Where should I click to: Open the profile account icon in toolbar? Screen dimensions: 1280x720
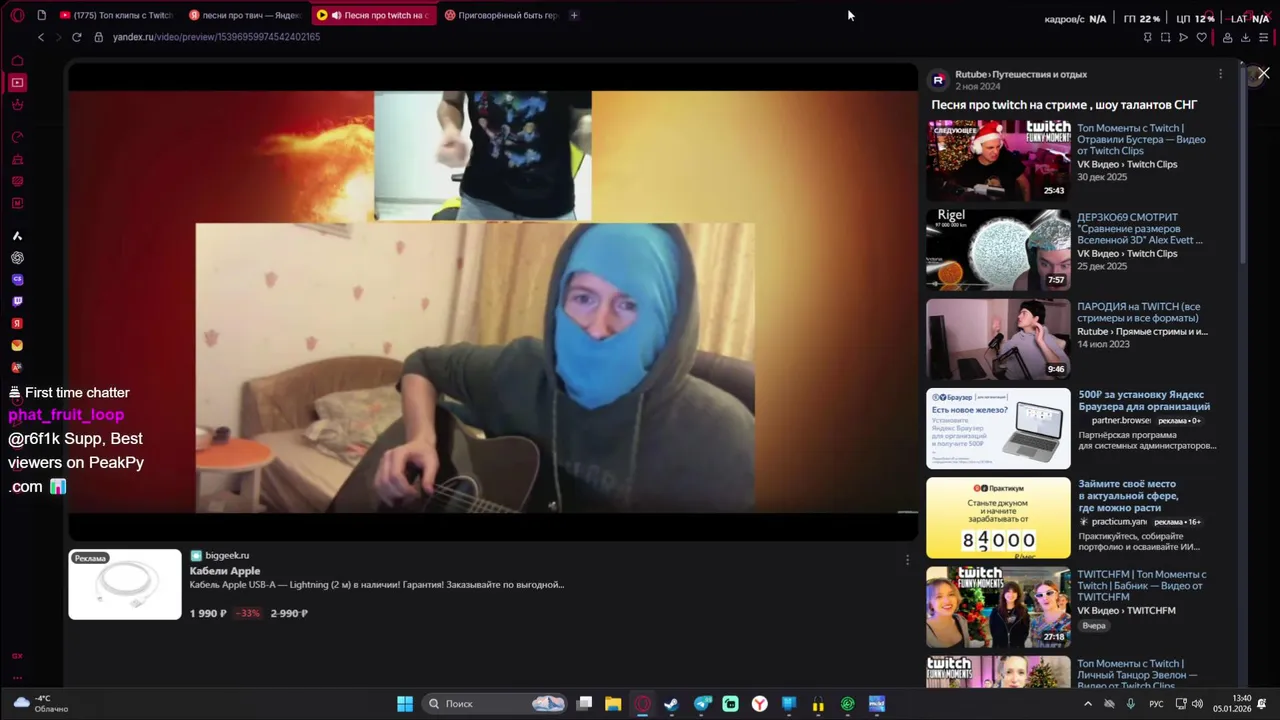click(x=1227, y=37)
